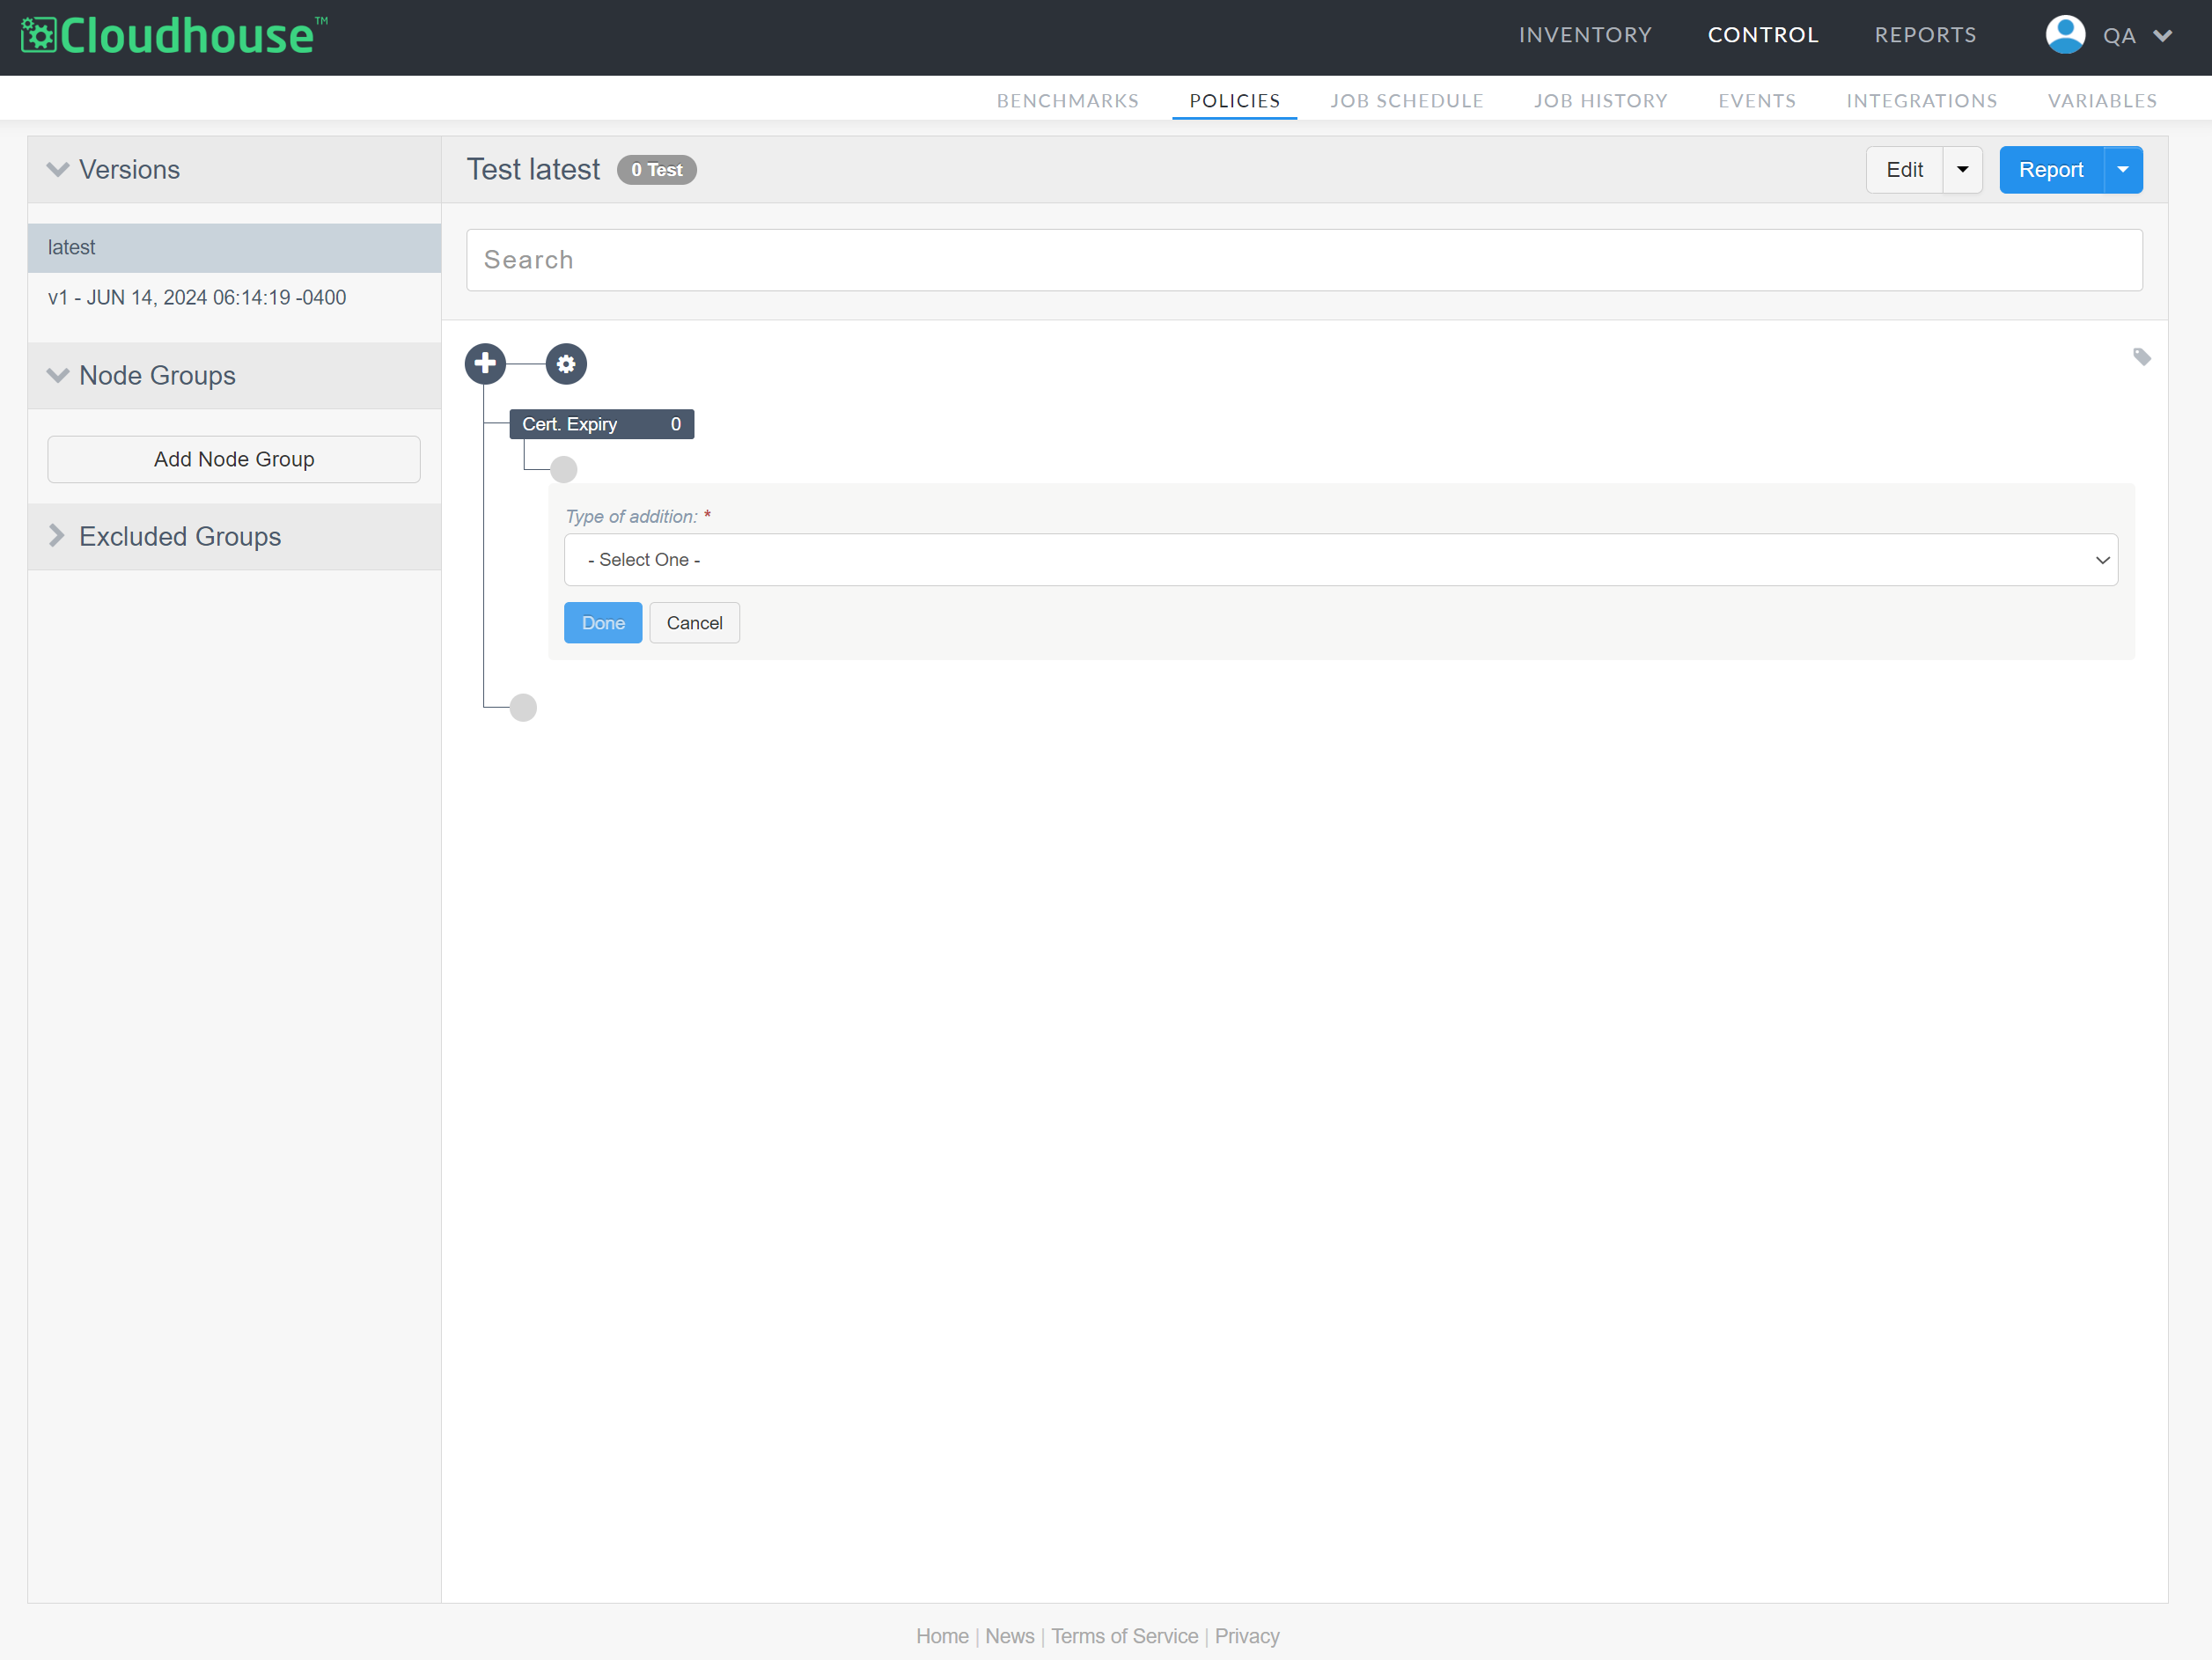Switch to the Policies tab

pos(1234,101)
